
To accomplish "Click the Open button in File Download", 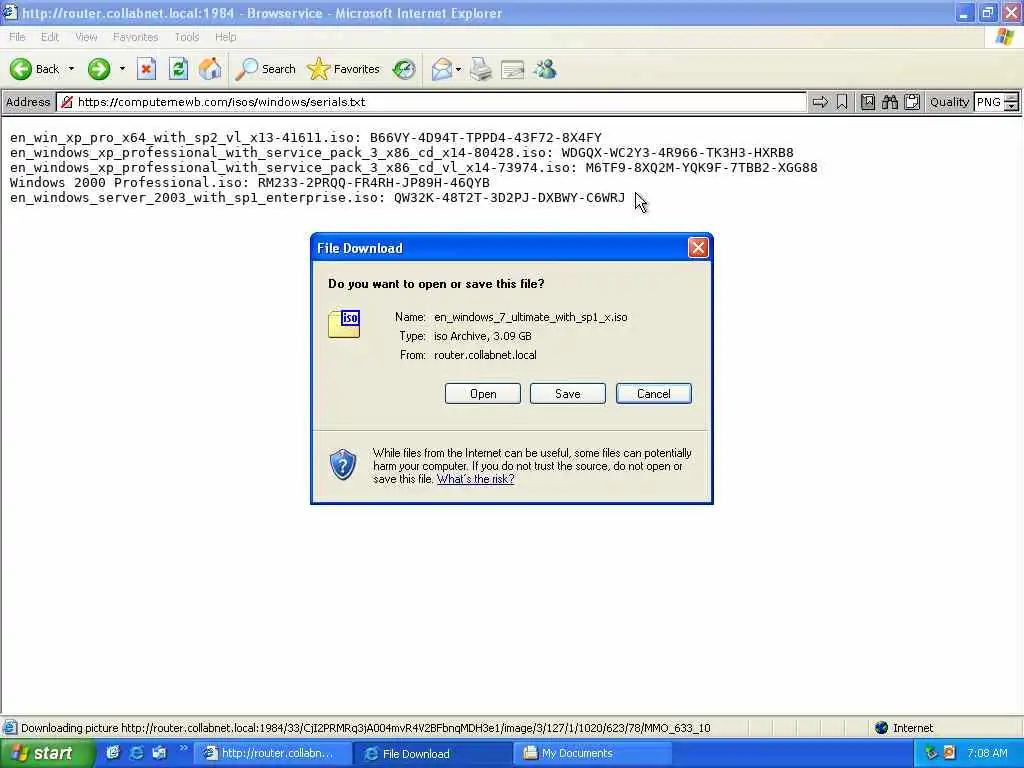I will (483, 394).
